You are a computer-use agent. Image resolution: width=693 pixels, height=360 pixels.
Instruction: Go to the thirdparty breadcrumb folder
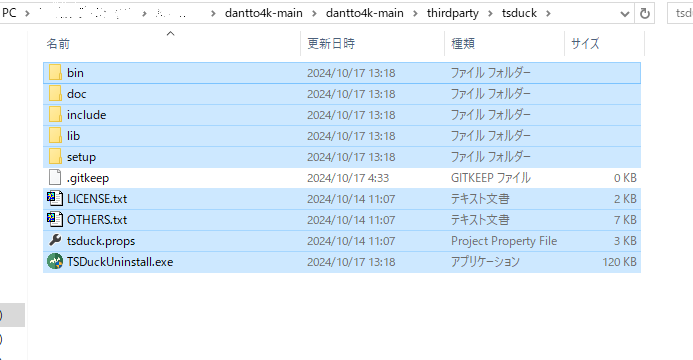pos(453,13)
